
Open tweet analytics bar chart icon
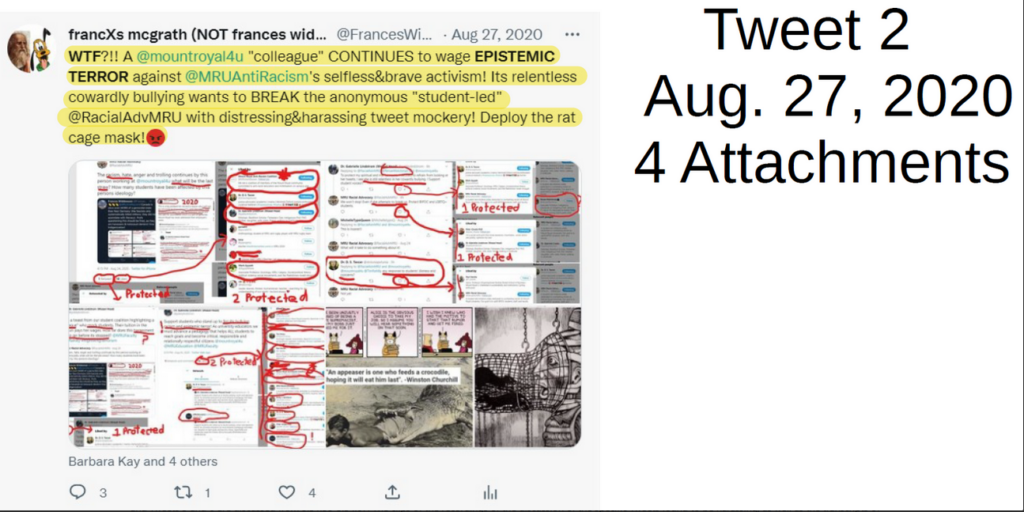point(490,492)
